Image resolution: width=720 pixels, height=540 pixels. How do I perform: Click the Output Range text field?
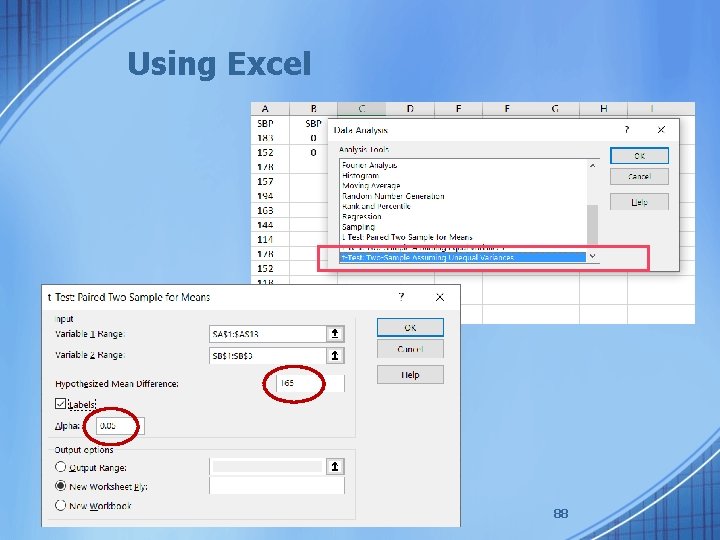(268, 467)
